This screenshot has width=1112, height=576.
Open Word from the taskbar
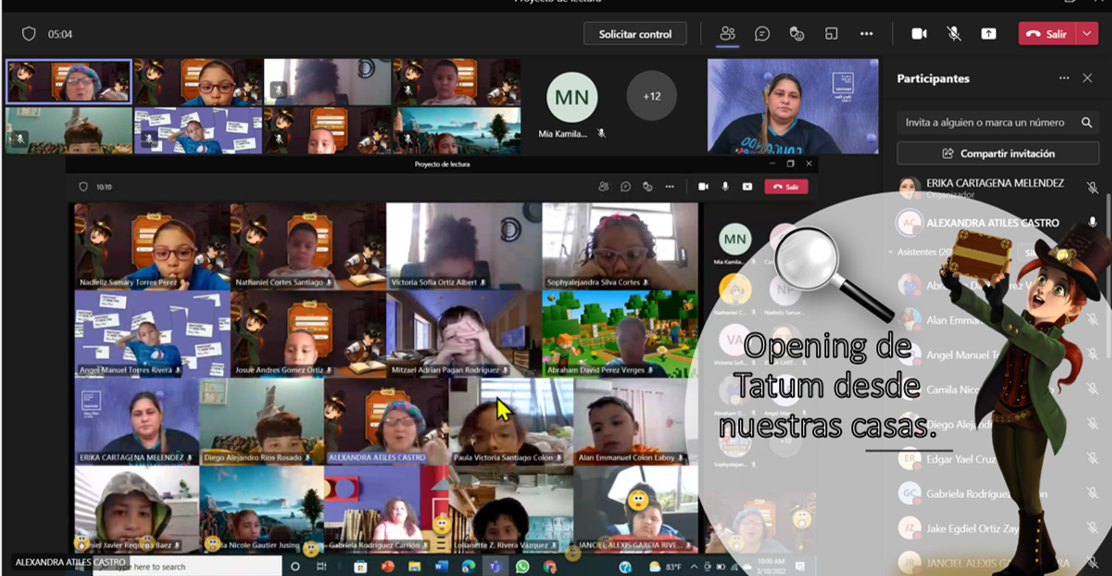coord(441,567)
